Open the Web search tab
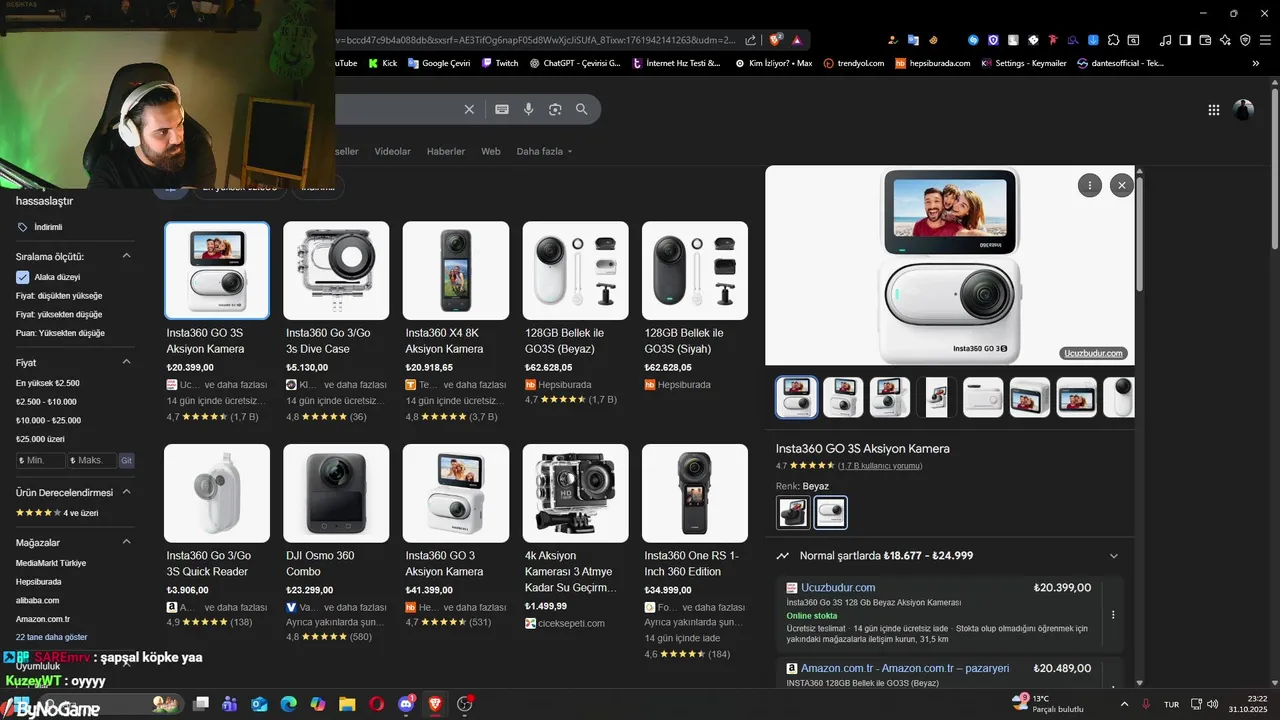This screenshot has height=720, width=1280. 490,151
